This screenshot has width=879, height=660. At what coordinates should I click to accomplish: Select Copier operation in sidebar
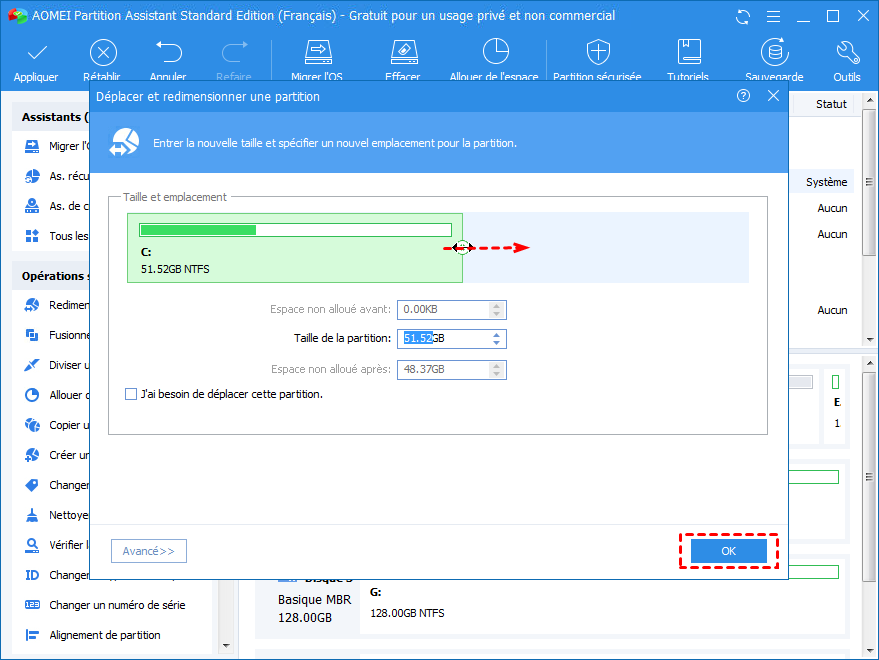[57, 425]
